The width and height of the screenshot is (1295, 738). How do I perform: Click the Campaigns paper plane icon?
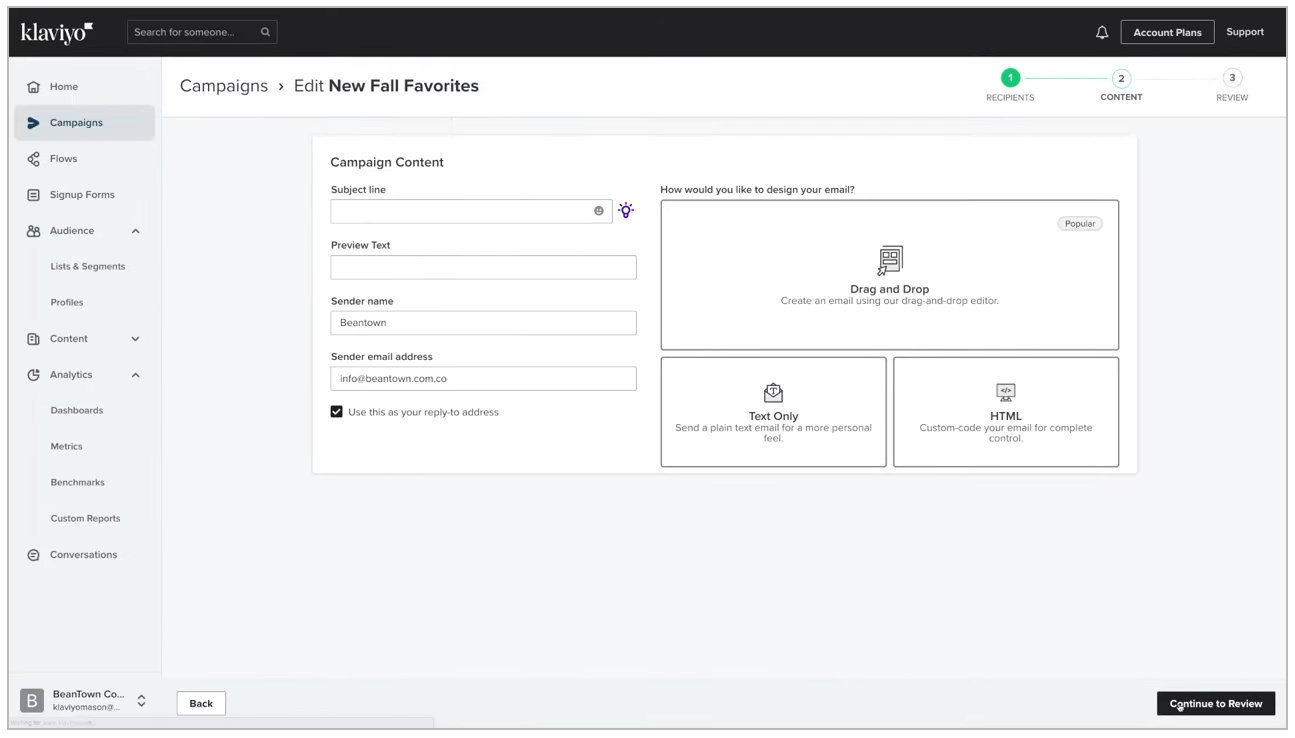33,123
